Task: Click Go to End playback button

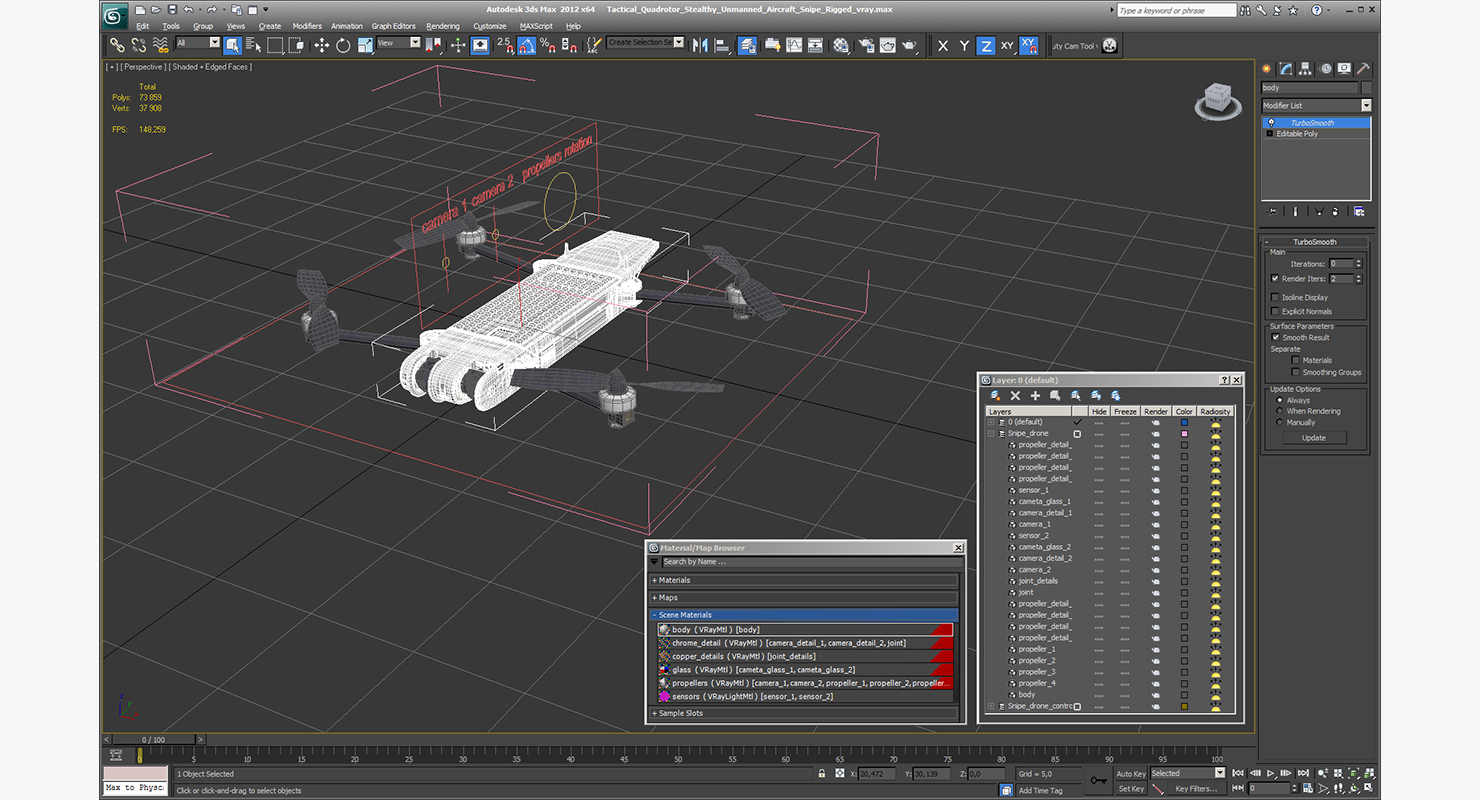Action: click(x=1303, y=773)
